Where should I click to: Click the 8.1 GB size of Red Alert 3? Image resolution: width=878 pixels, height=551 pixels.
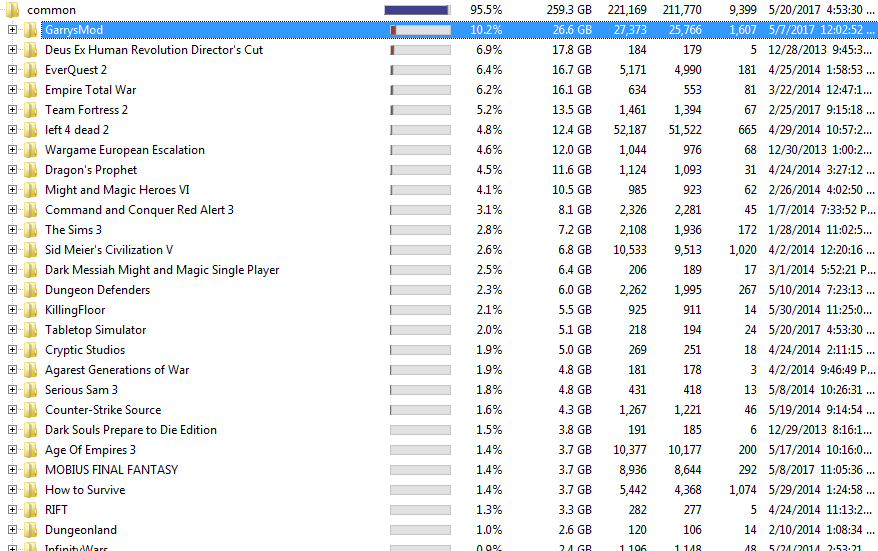tap(575, 210)
